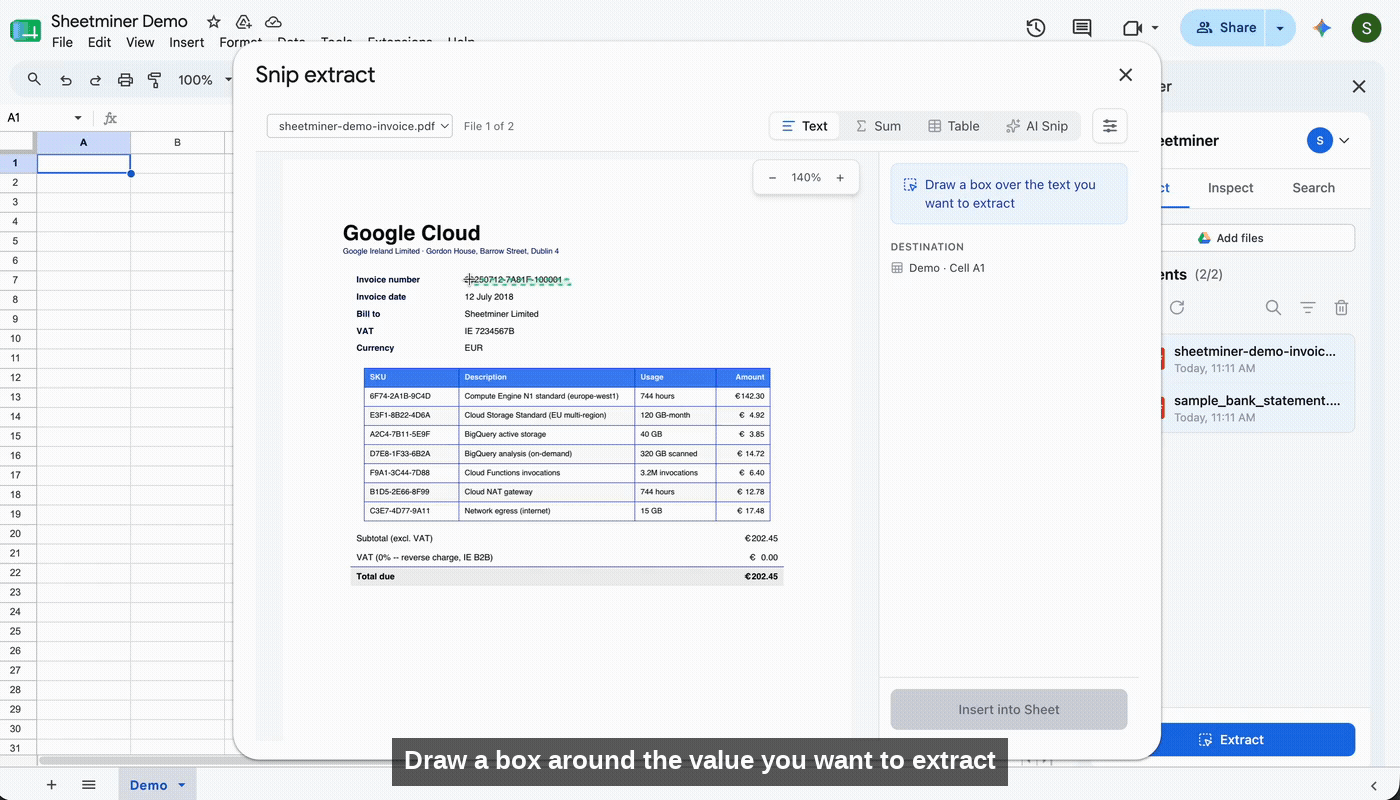1400x800 pixels.
Task: Open the snip settings sliders icon
Action: [x=1110, y=126]
